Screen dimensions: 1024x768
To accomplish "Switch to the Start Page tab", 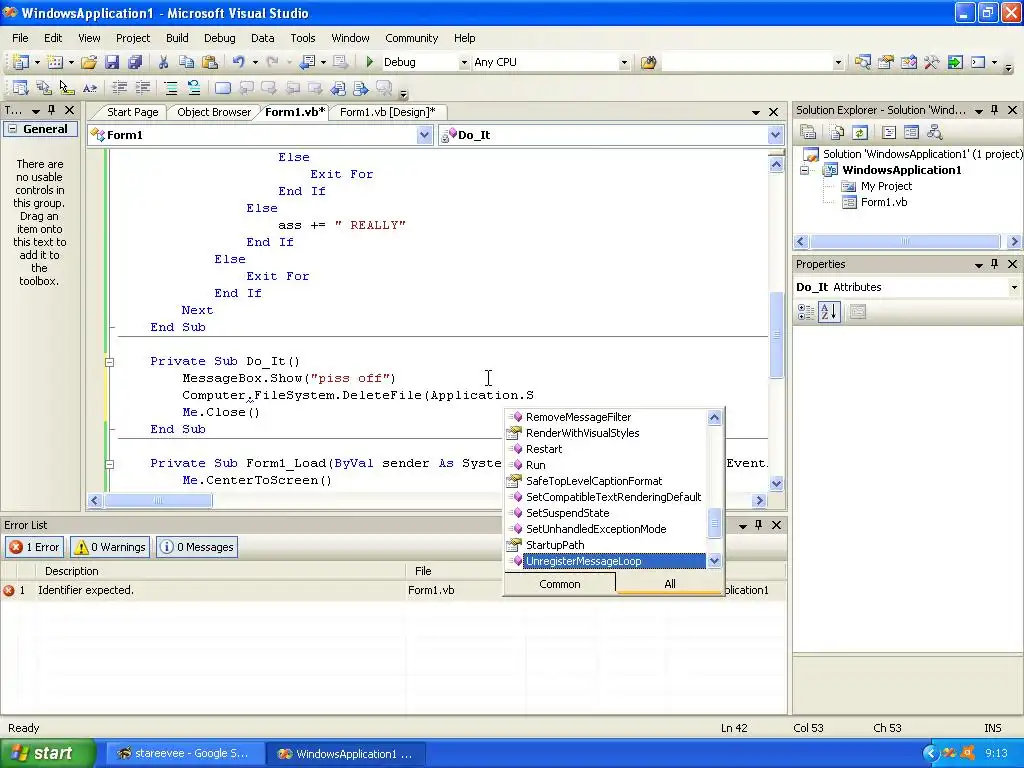I will point(132,112).
